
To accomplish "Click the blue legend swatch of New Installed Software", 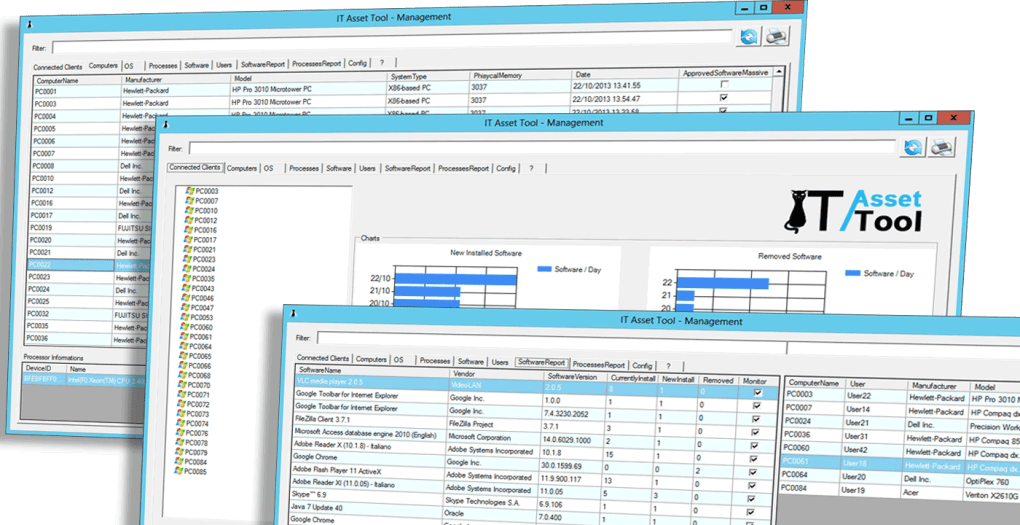I will 545,270.
